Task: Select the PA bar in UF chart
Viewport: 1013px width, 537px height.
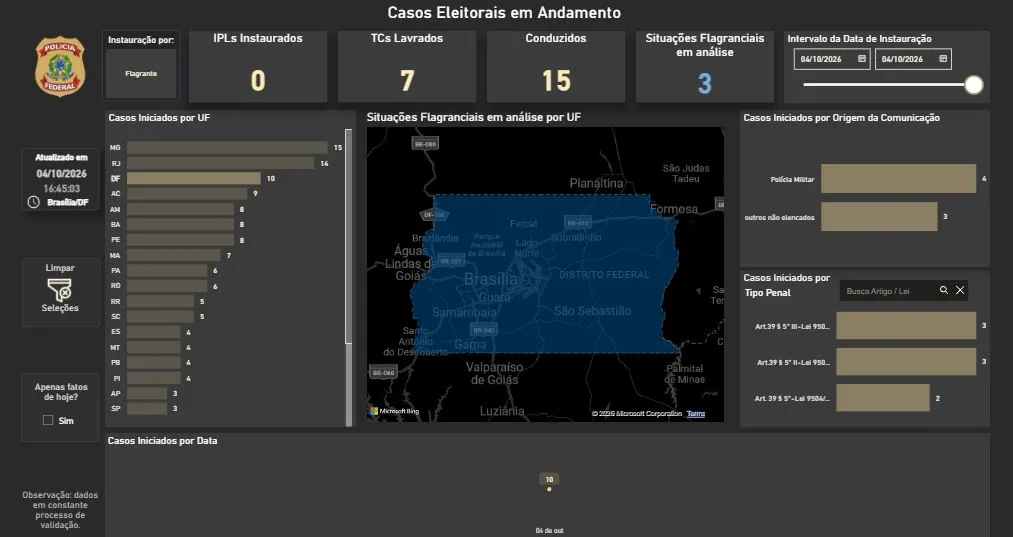Action: coord(167,271)
